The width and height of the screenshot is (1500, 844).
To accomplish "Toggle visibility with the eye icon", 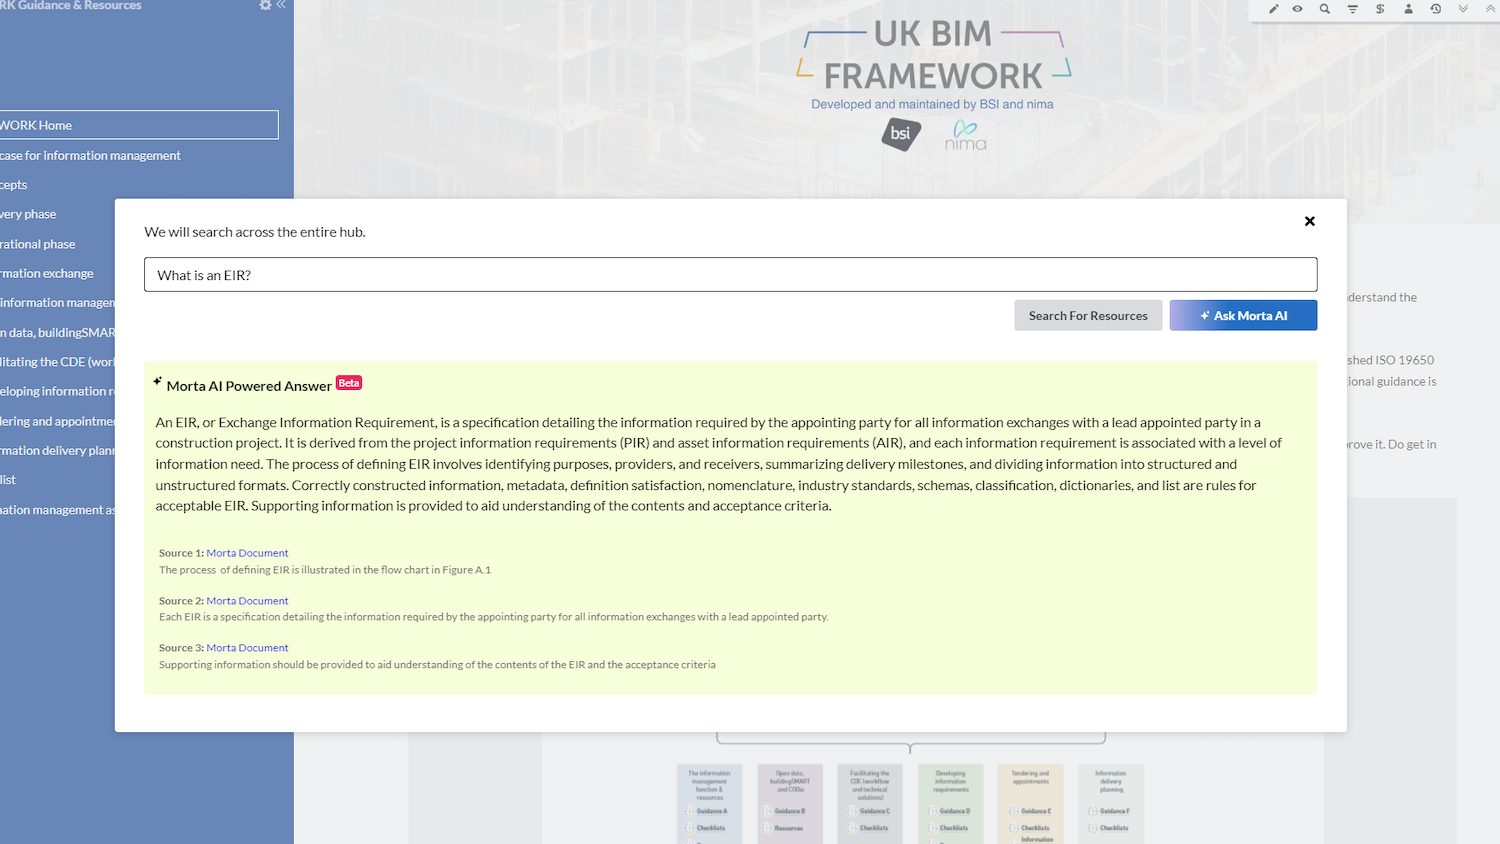I will 1296,8.
